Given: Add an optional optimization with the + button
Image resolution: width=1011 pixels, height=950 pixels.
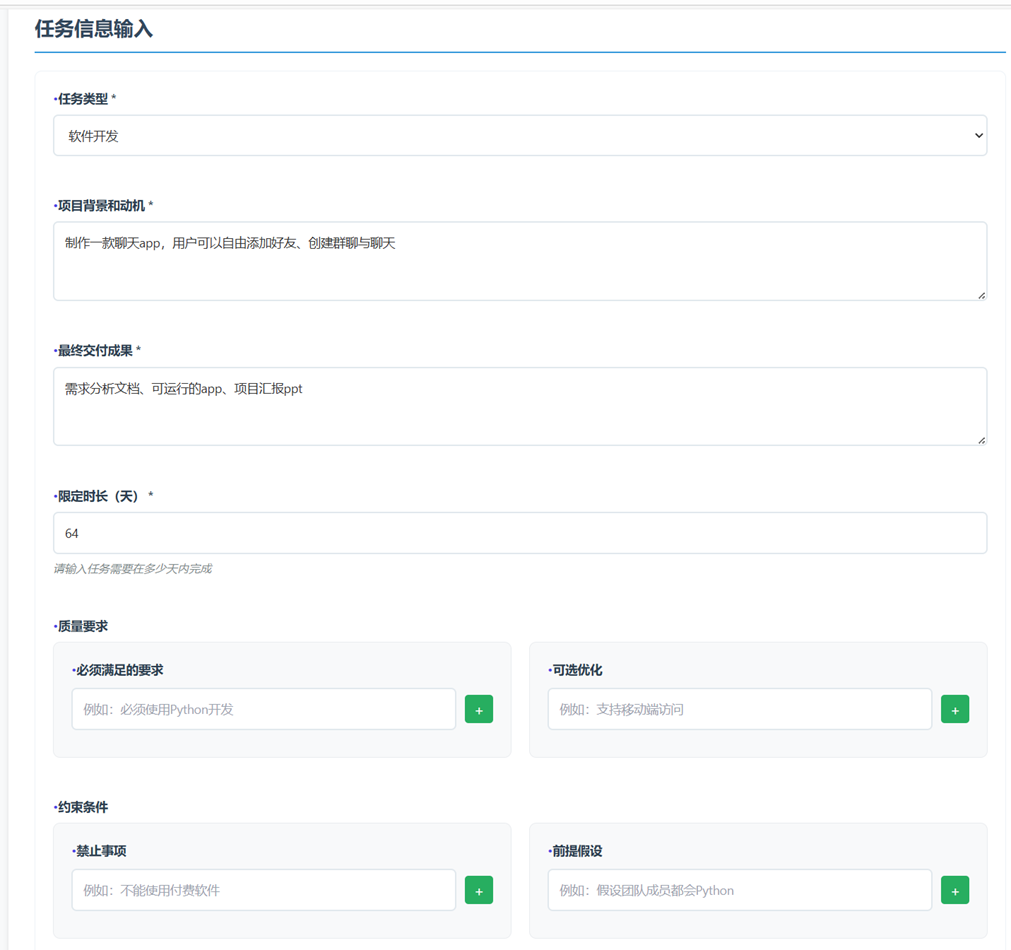Looking at the screenshot, I should pos(954,709).
